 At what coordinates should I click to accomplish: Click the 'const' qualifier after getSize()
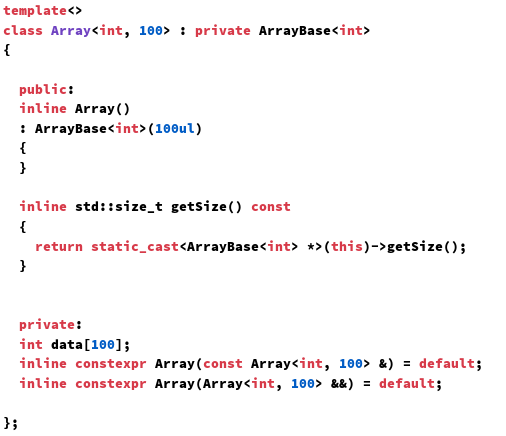tap(271, 207)
